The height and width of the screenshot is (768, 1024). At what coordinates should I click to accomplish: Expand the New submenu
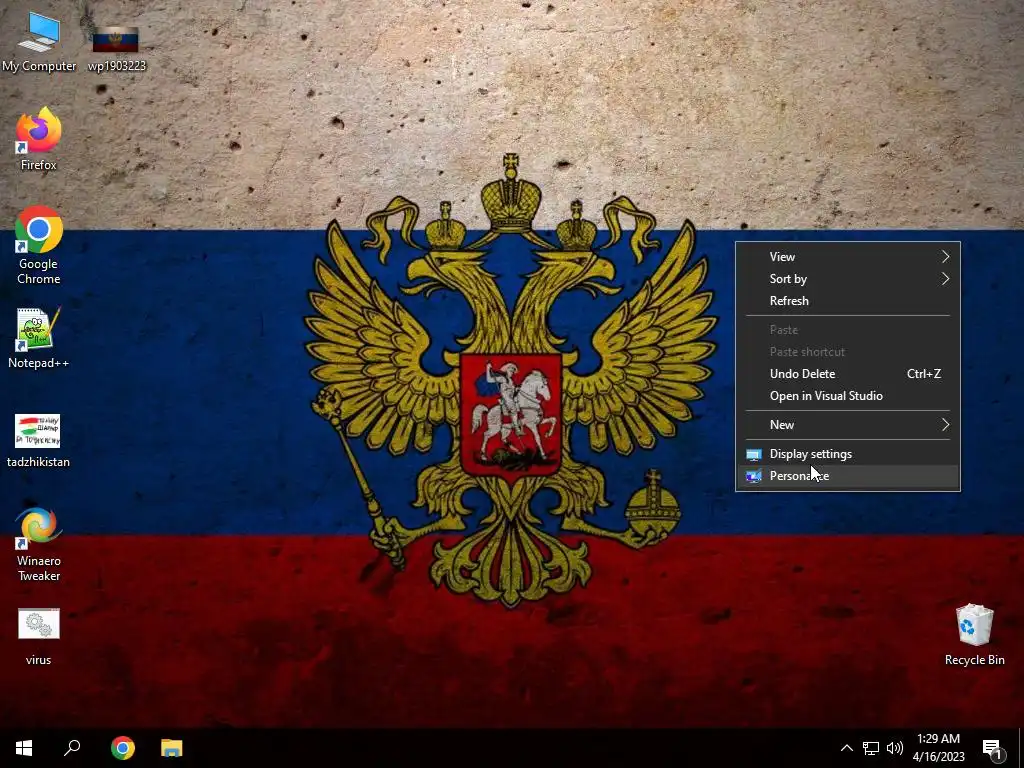point(848,424)
